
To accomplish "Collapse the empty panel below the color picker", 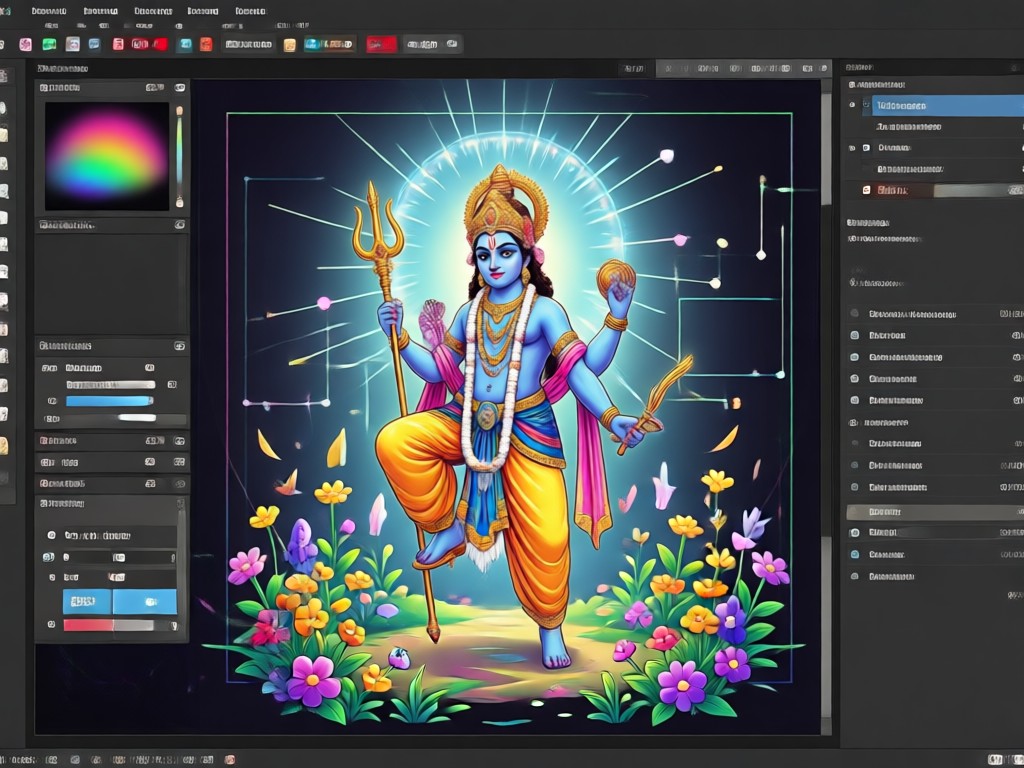I will pyautogui.click(x=180, y=225).
